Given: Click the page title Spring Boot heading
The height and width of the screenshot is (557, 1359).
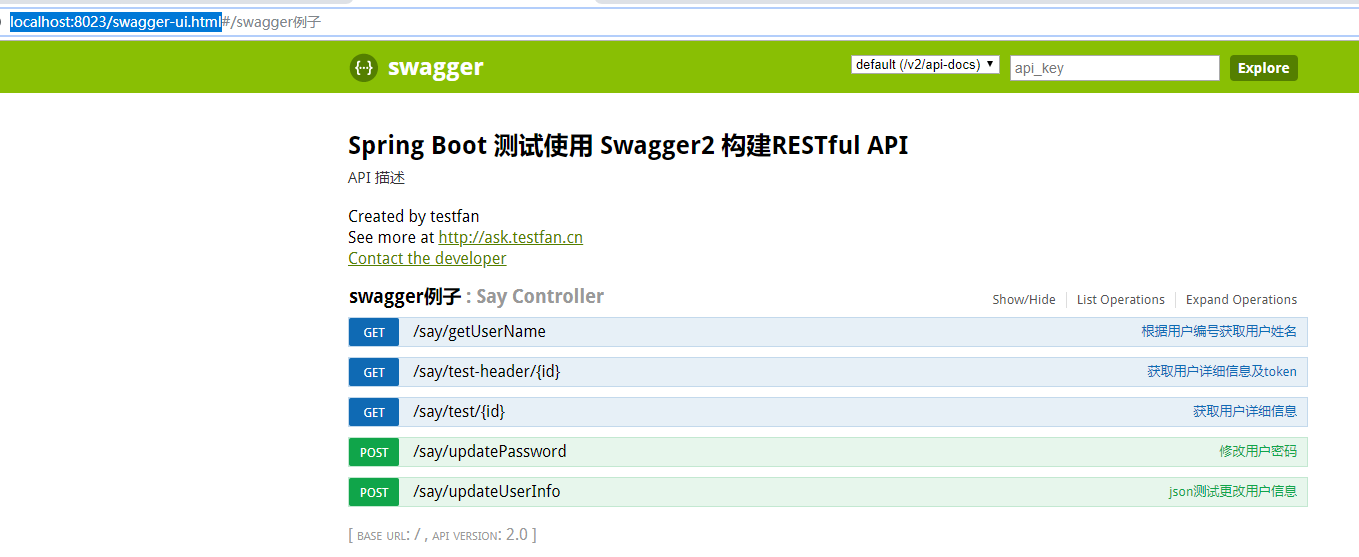Looking at the screenshot, I should [x=628, y=146].
